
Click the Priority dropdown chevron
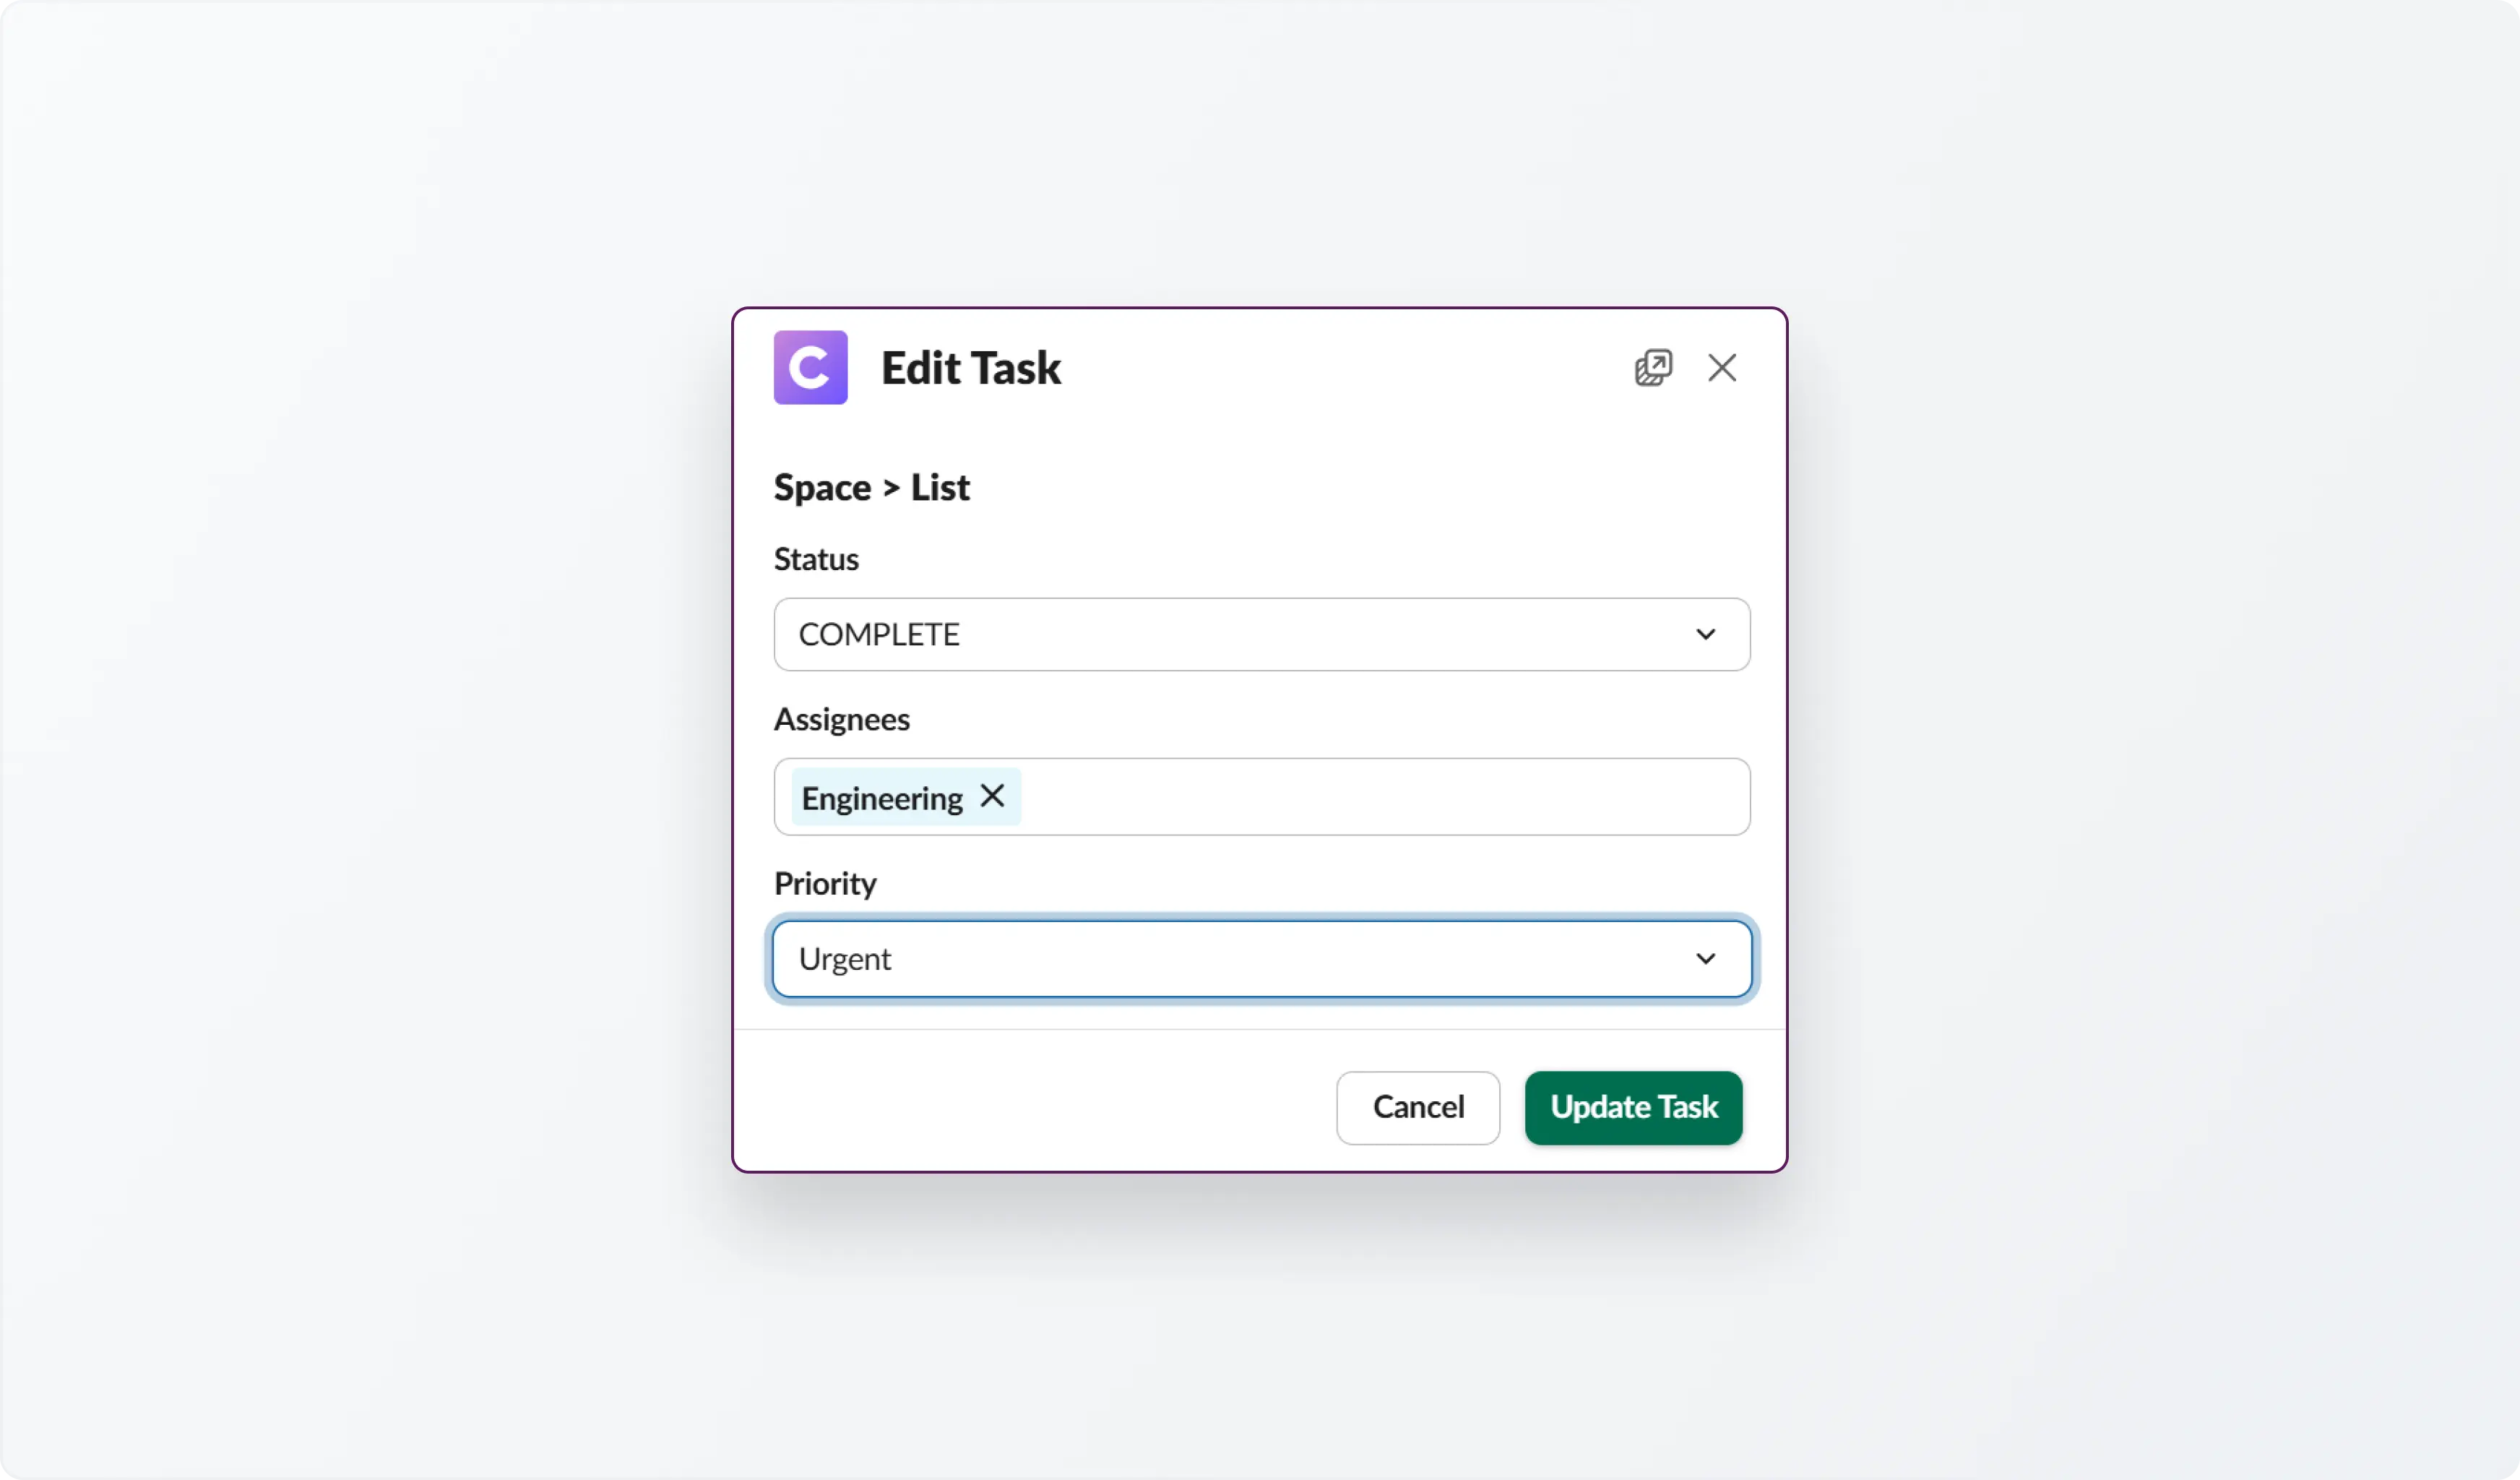click(x=1706, y=958)
